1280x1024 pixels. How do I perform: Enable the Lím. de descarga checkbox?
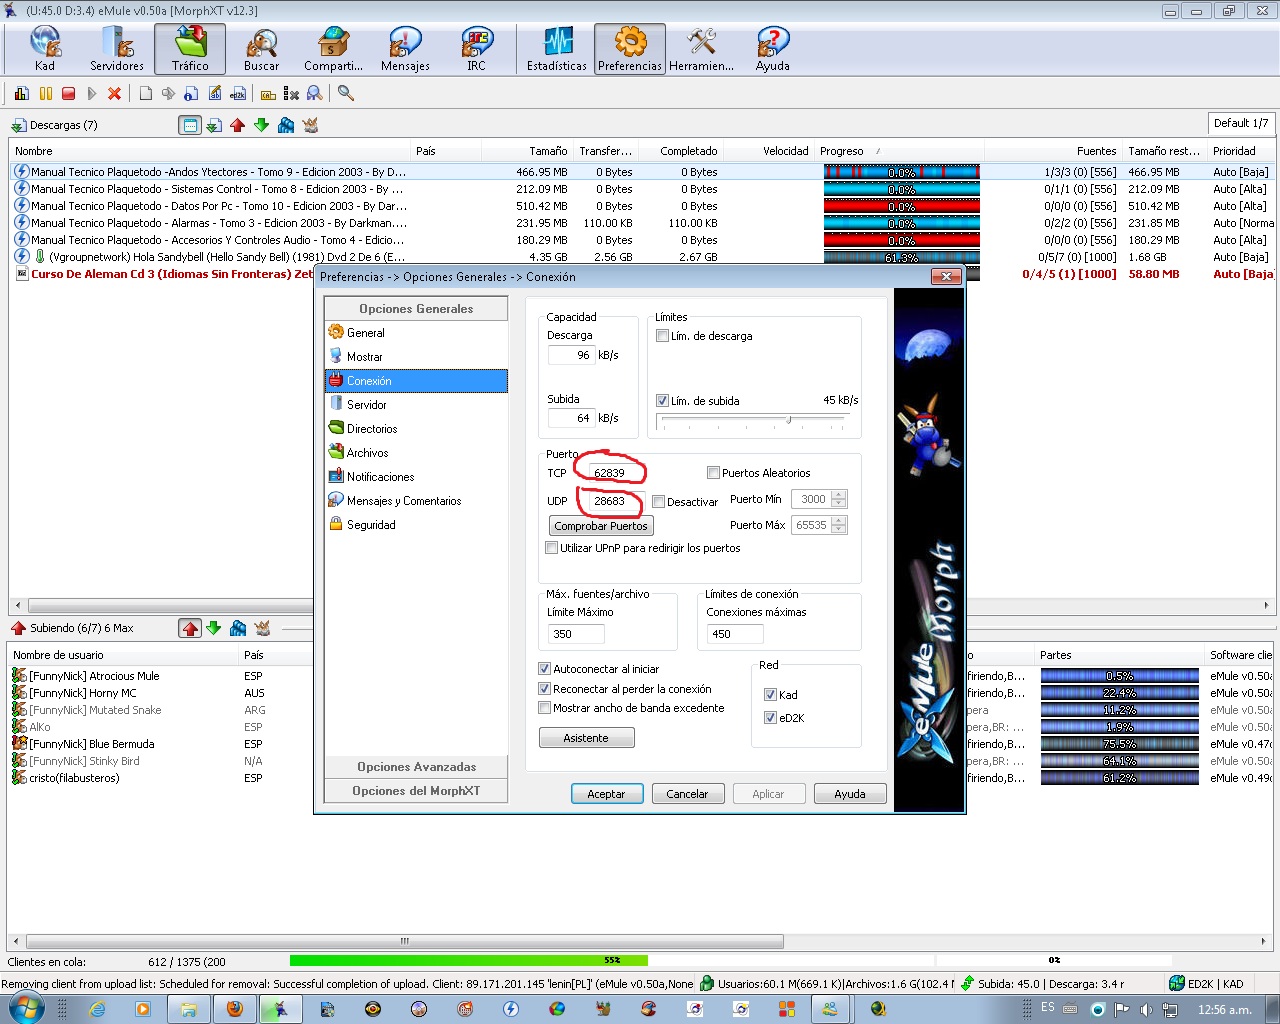tap(662, 336)
